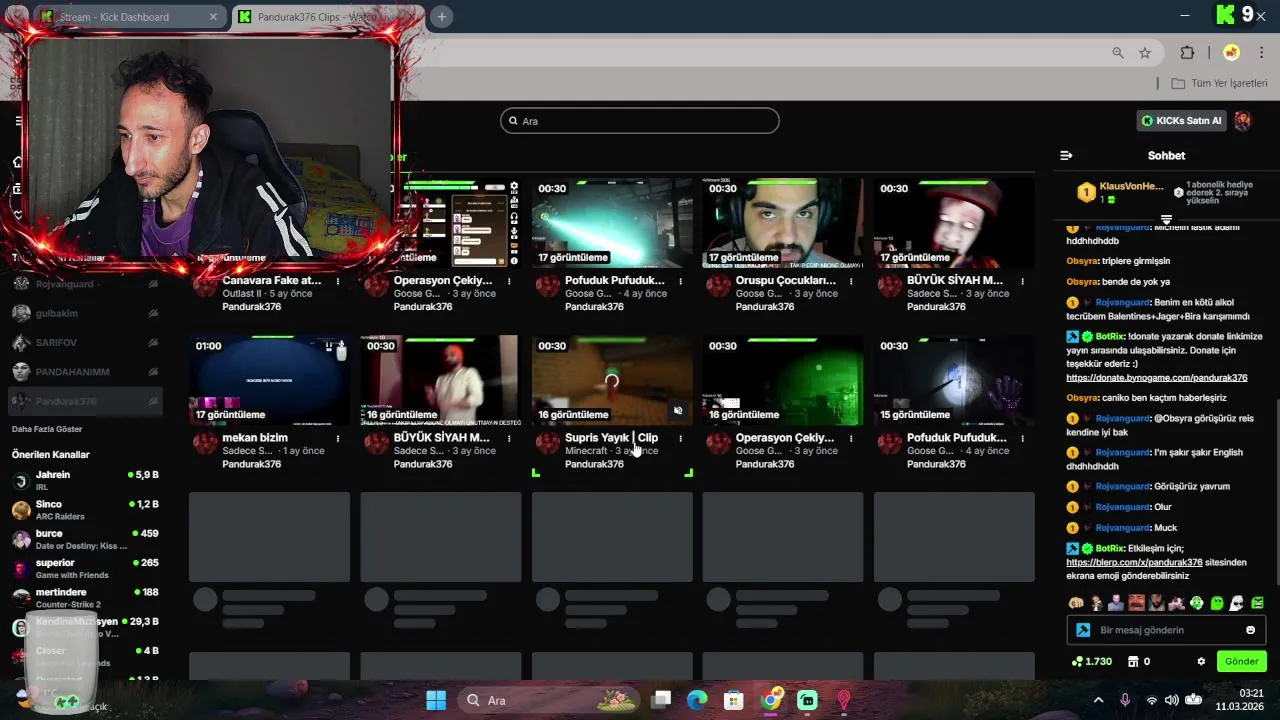Open the KICKs Satın Al button
The height and width of the screenshot is (720, 1280).
point(1182,121)
